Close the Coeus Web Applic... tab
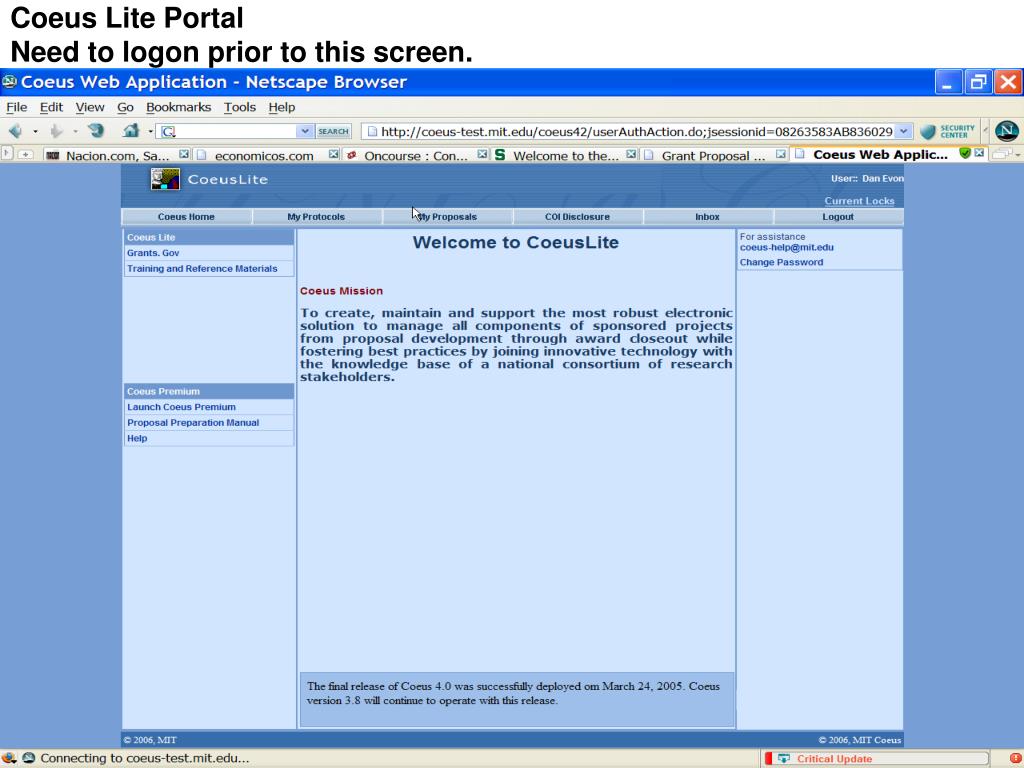The width and height of the screenshot is (1024, 768). click(x=979, y=153)
